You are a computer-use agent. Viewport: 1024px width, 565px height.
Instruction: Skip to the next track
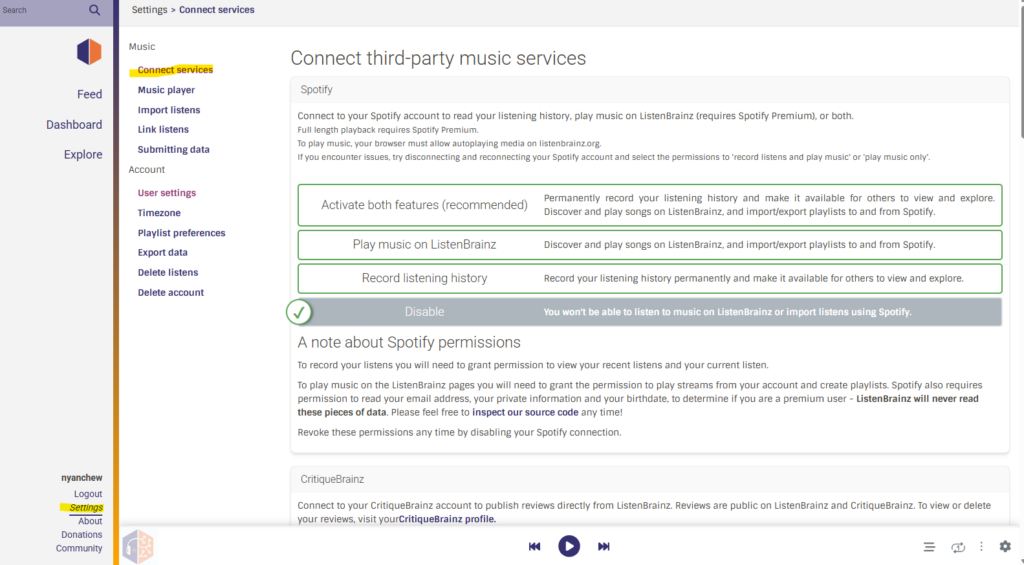pyautogui.click(x=603, y=546)
